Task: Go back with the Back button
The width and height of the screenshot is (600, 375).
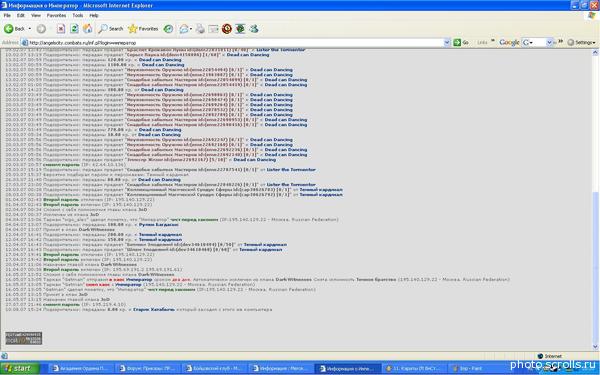Action: click(14, 29)
